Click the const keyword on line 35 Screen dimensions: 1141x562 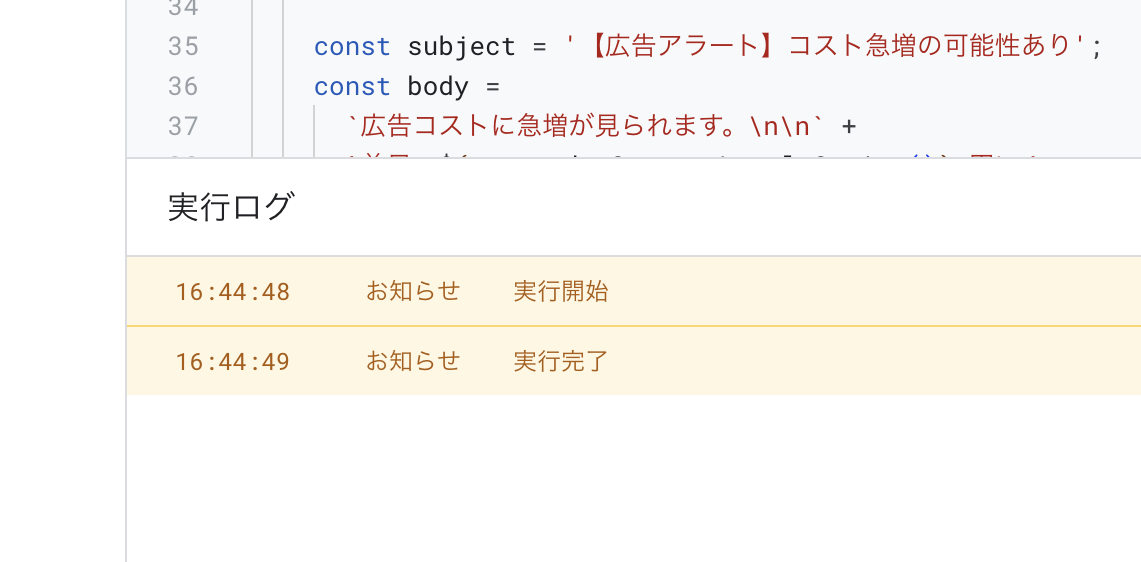click(x=352, y=47)
